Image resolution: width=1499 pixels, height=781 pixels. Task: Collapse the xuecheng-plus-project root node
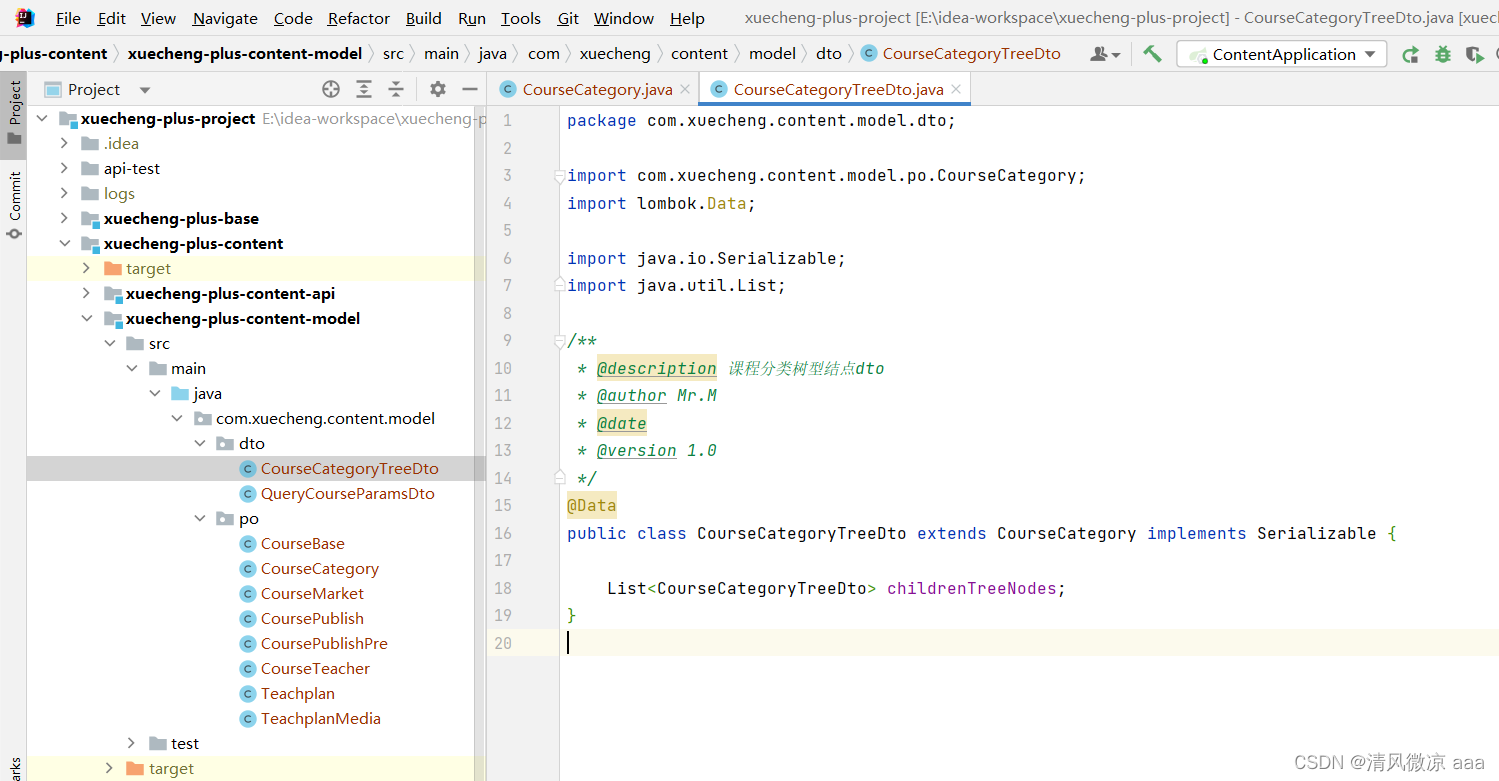(42, 119)
